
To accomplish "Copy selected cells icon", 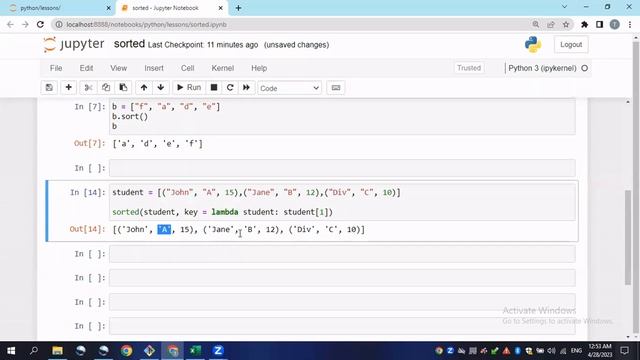I will click(106, 88).
